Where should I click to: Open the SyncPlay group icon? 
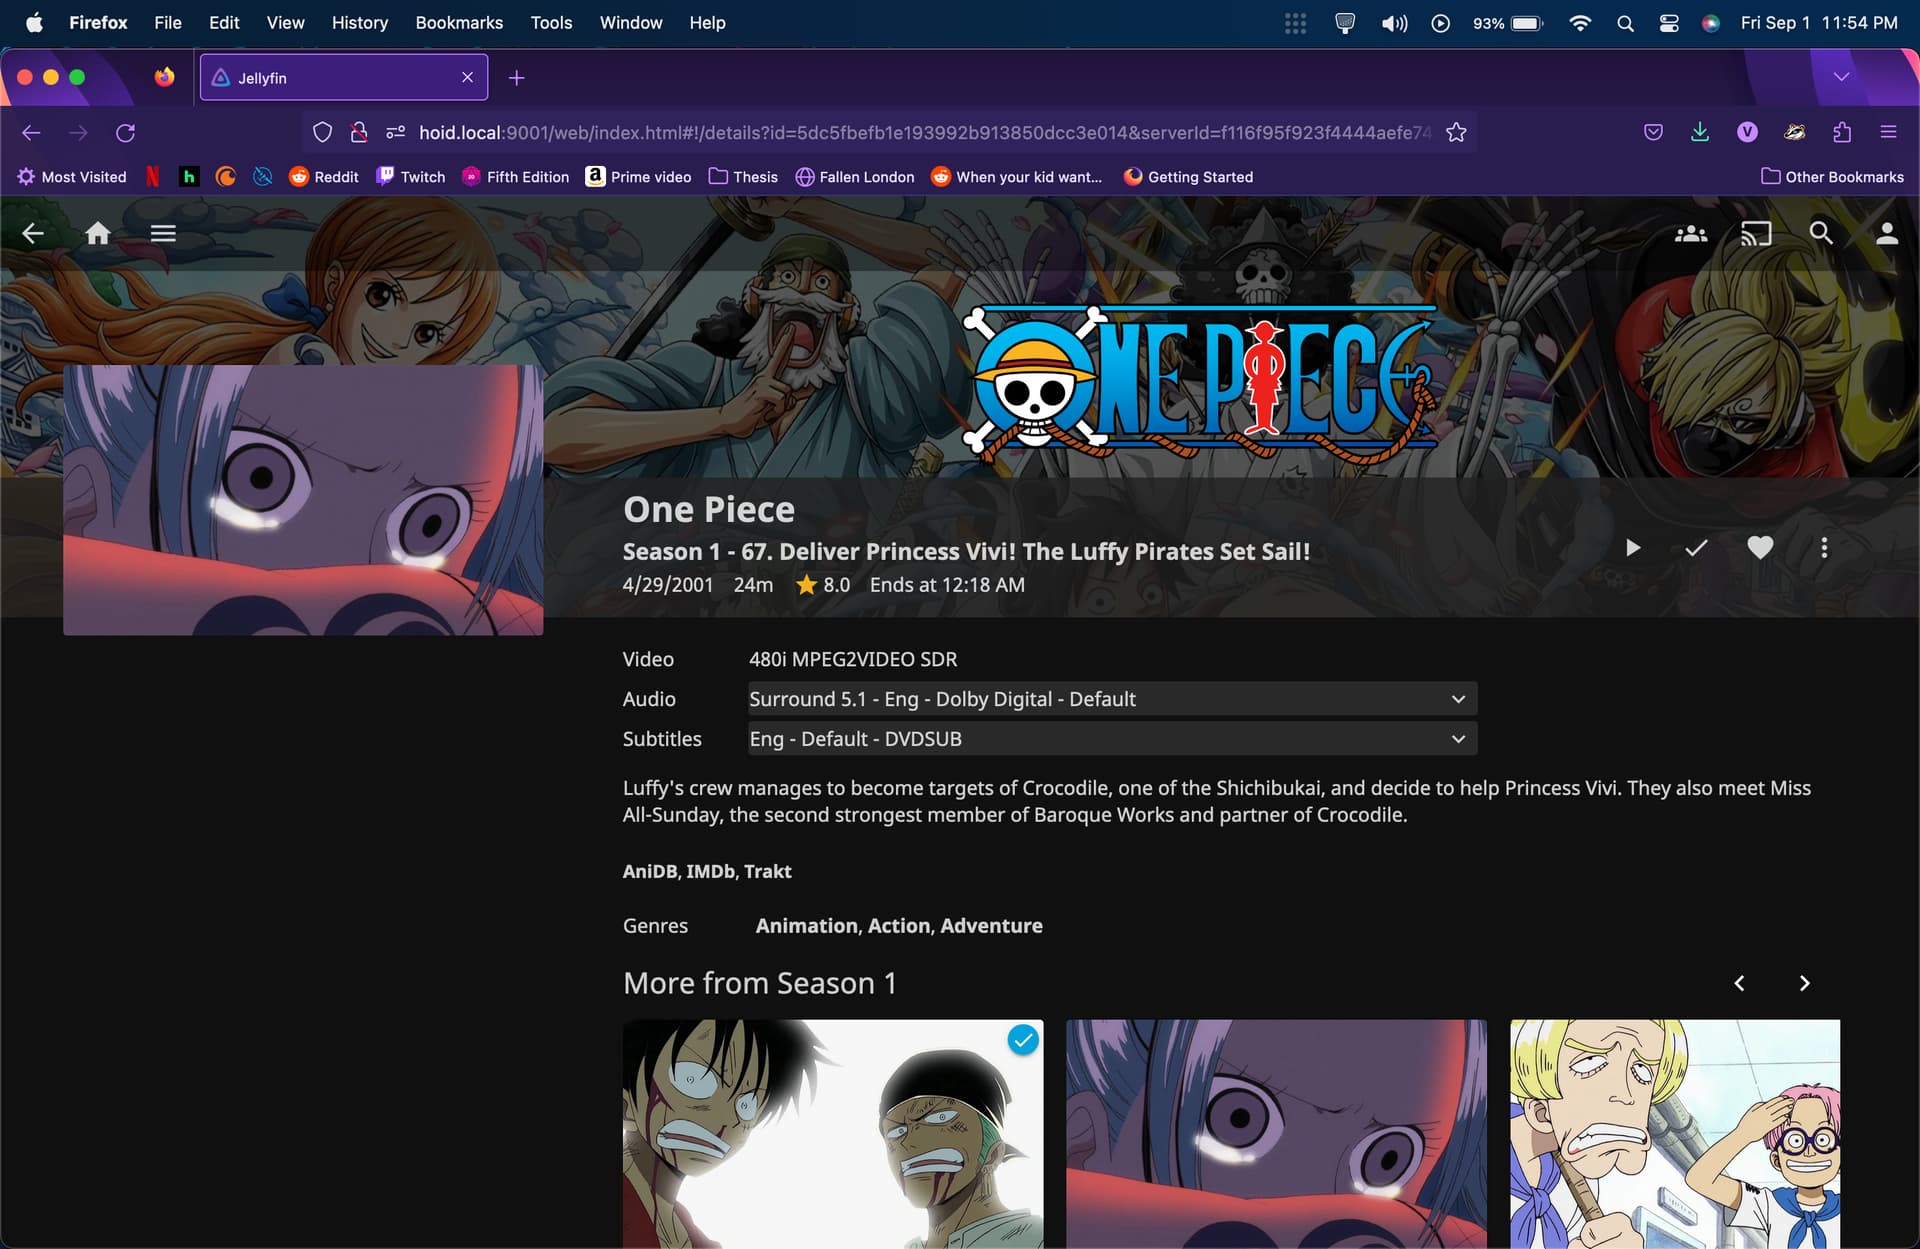tap(1691, 233)
